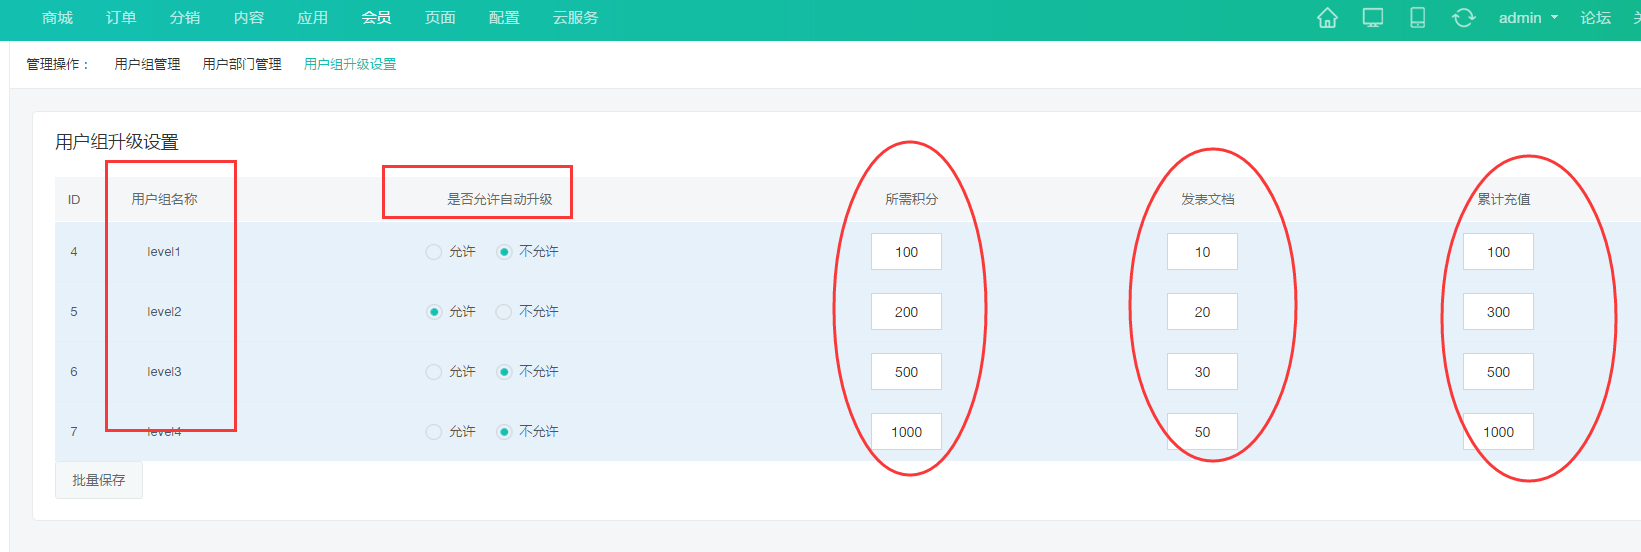Screen dimensions: 1641x552
Task: Click level1 所需积分 field showing 100
Action: click(x=906, y=252)
